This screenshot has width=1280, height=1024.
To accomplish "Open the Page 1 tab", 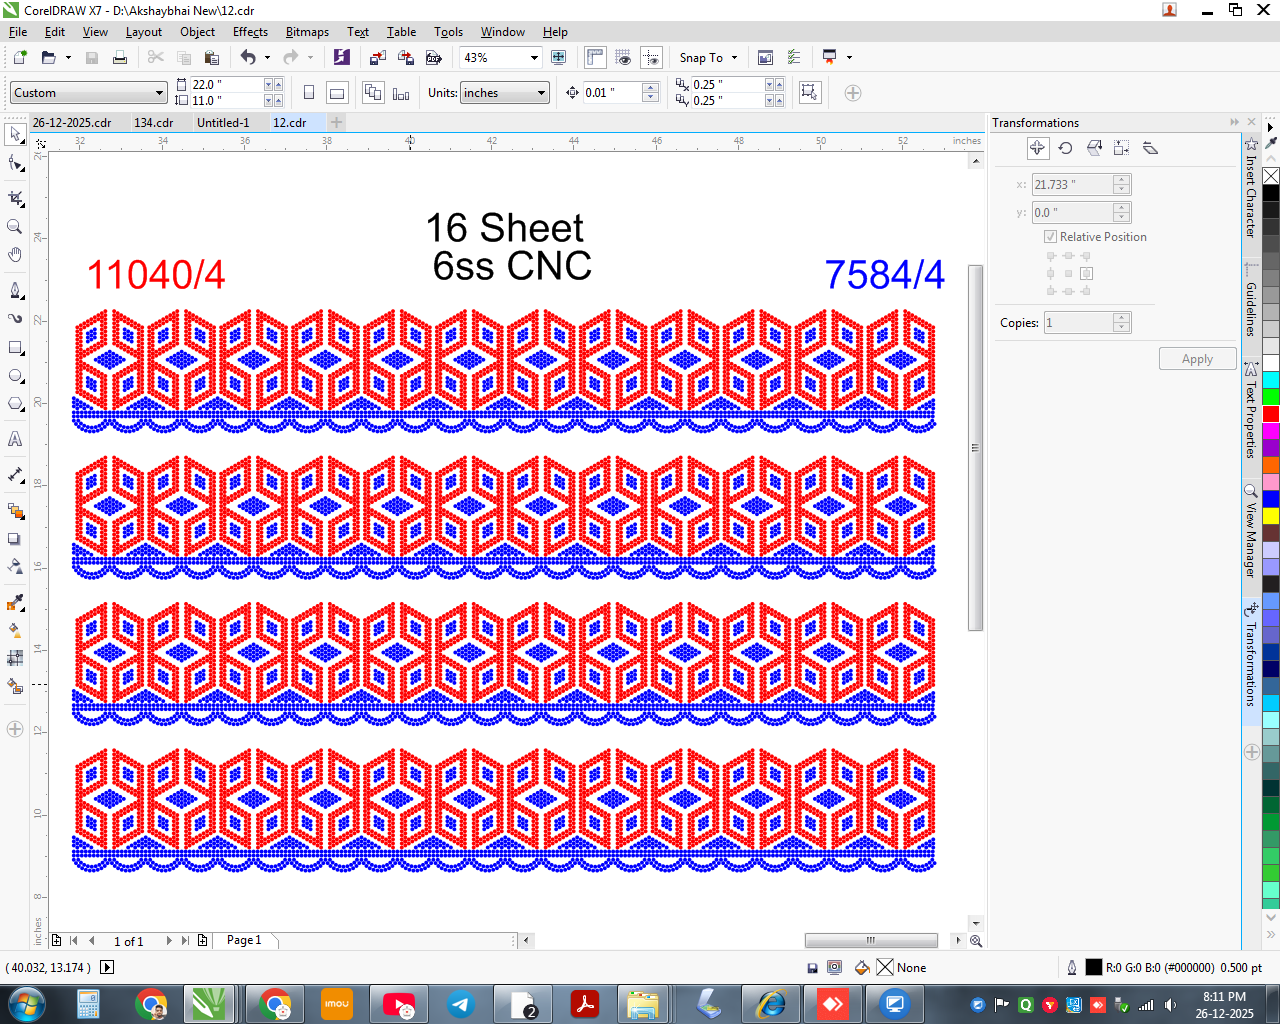I will click(x=244, y=940).
